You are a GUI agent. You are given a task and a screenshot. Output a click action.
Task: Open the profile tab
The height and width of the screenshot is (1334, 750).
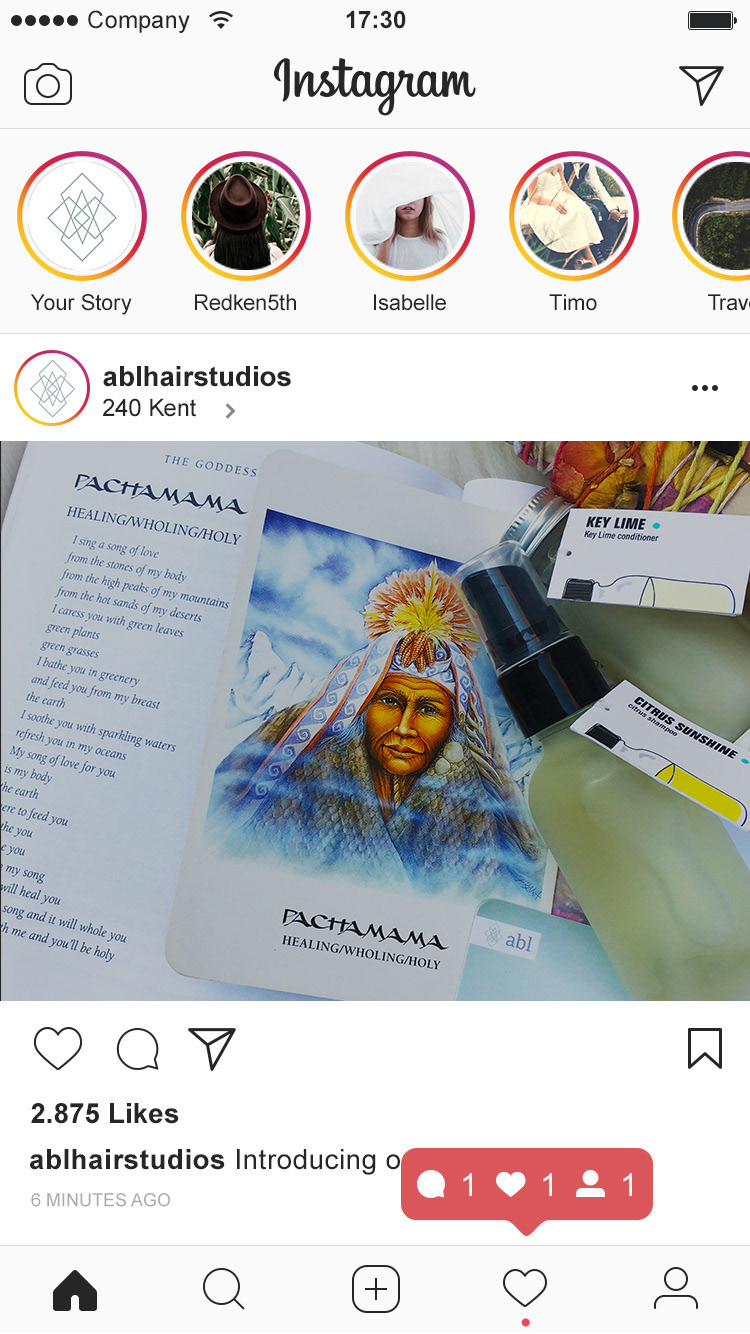[x=676, y=1288]
